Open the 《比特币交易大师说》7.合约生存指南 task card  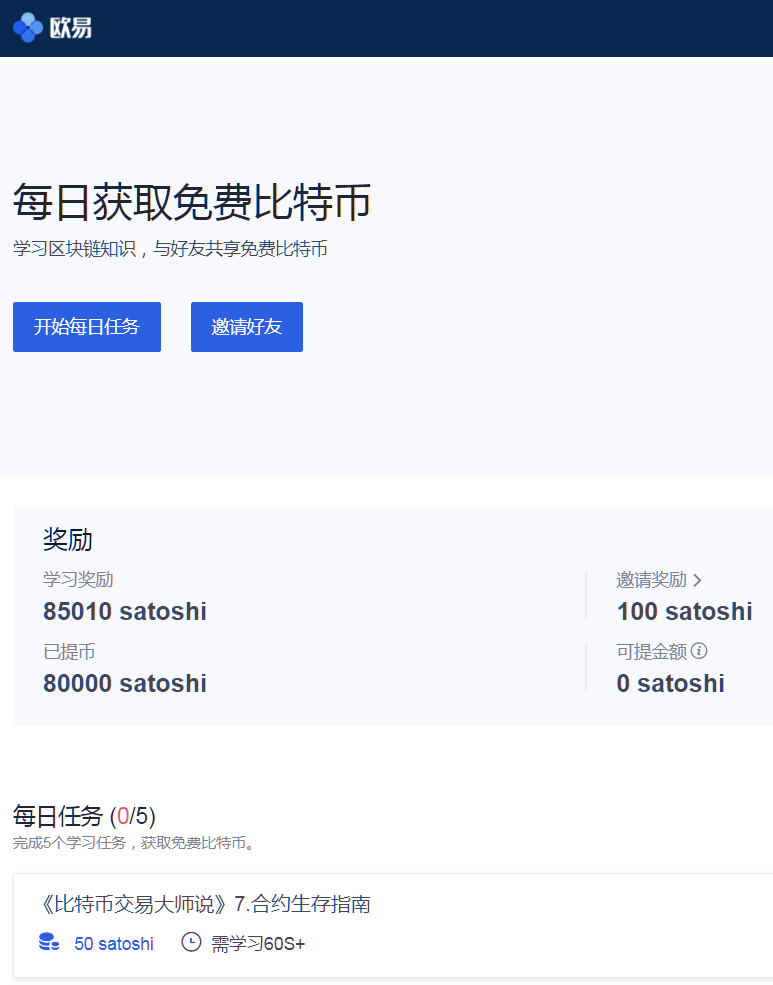(393, 925)
